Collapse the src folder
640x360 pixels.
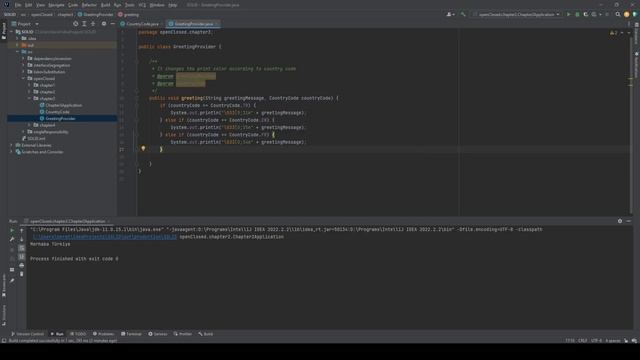[18, 52]
